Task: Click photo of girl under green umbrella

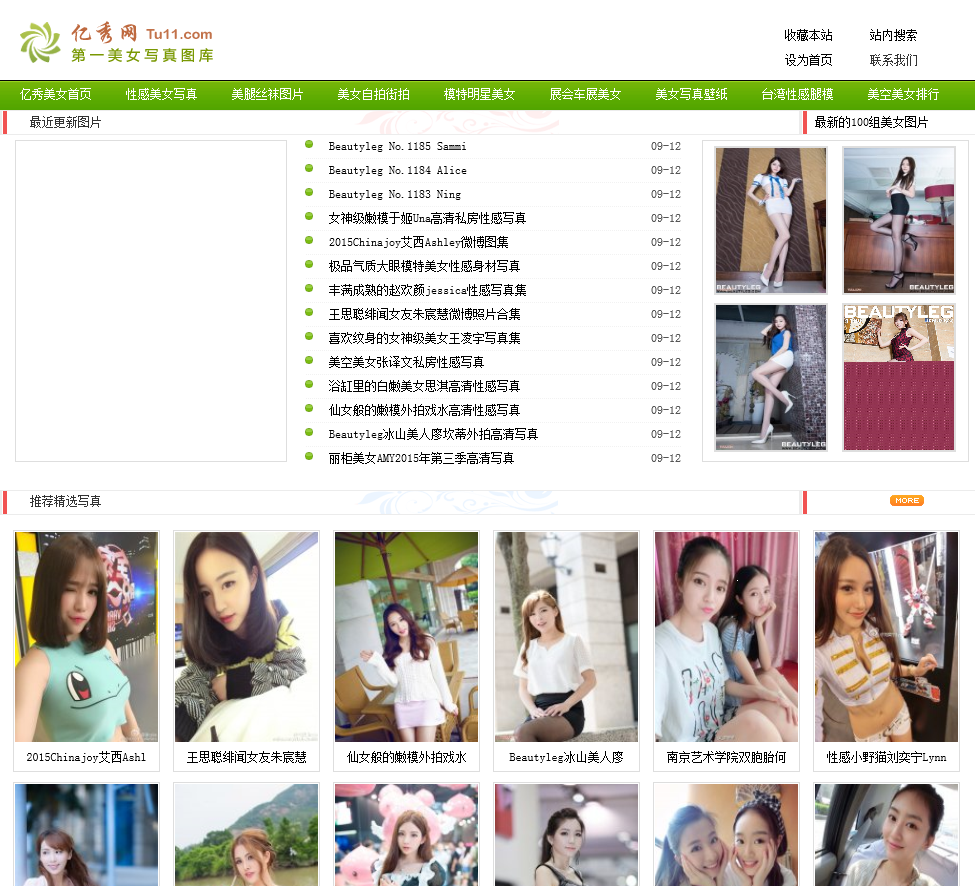Action: [x=407, y=637]
